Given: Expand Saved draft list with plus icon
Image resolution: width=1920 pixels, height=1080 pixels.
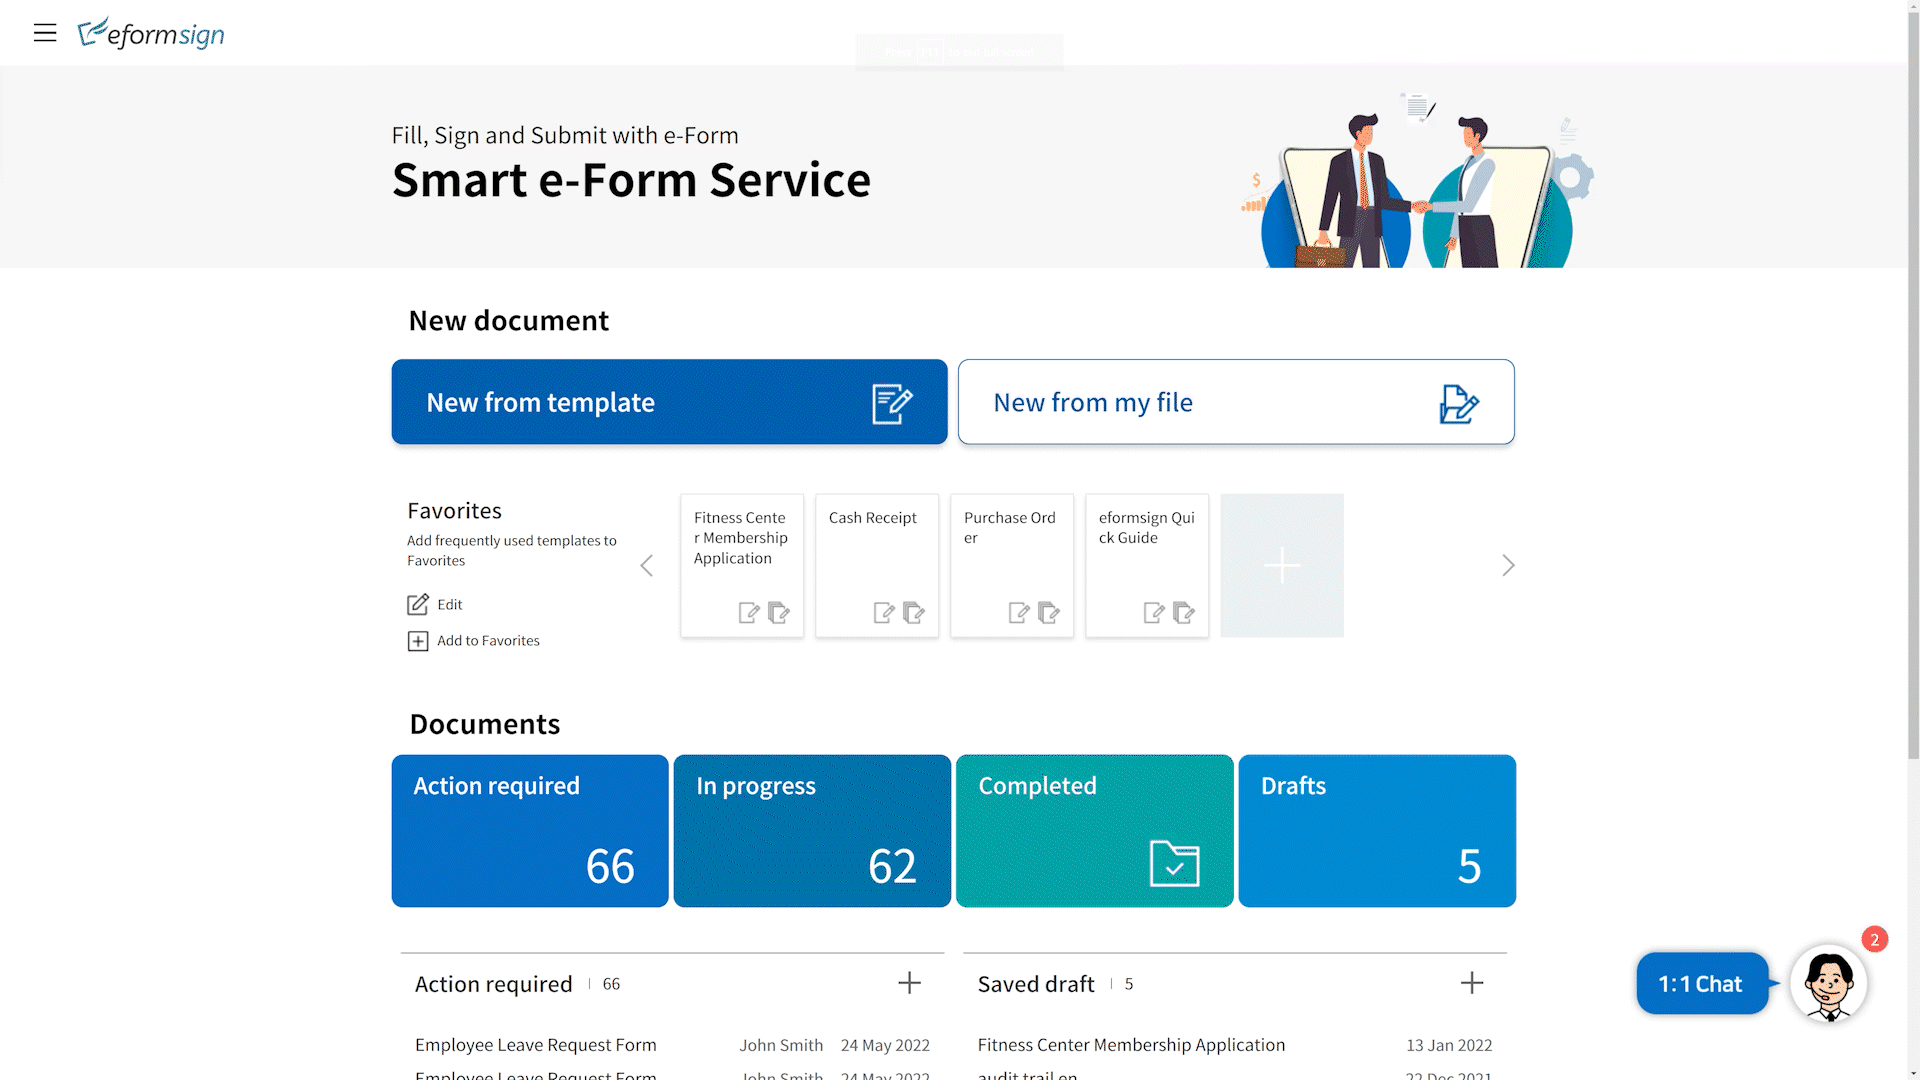Looking at the screenshot, I should (x=1472, y=983).
